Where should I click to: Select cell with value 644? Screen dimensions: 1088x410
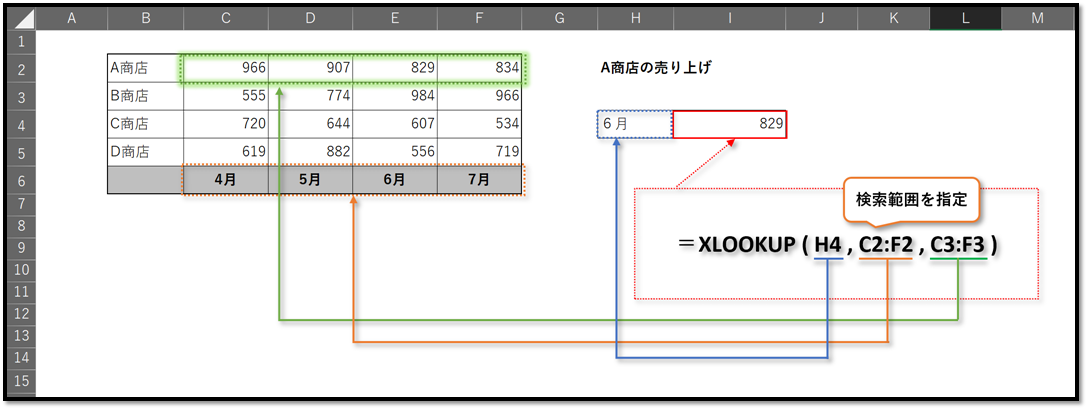(x=310, y=125)
